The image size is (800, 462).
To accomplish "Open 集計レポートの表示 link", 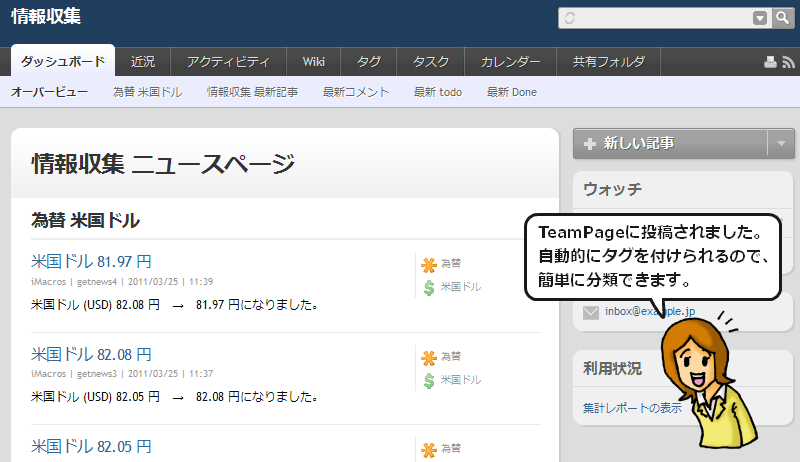I will coord(632,408).
